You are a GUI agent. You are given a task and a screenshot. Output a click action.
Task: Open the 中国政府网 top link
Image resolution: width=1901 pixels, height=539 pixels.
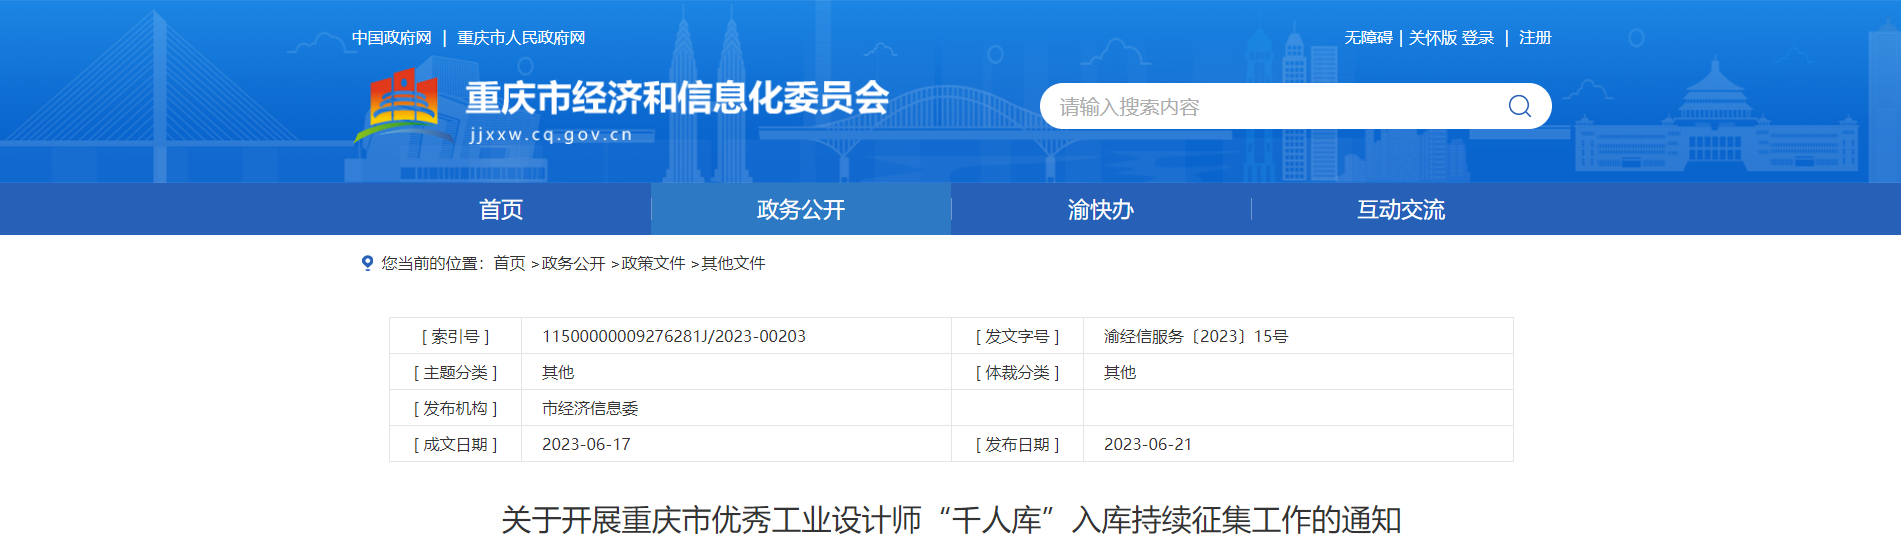pos(391,38)
